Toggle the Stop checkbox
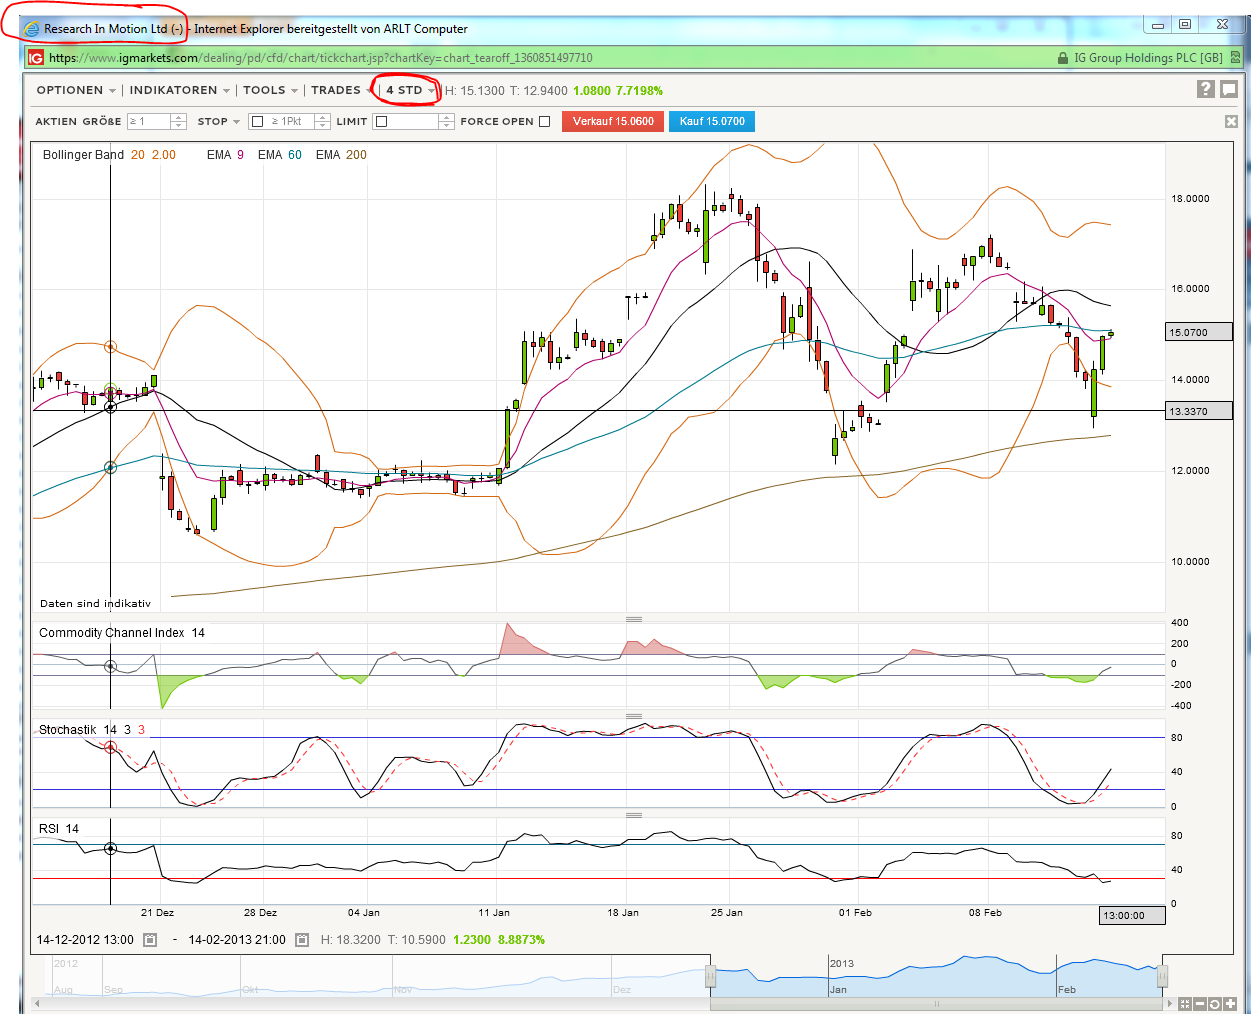This screenshot has width=1251, height=1014. [x=257, y=121]
